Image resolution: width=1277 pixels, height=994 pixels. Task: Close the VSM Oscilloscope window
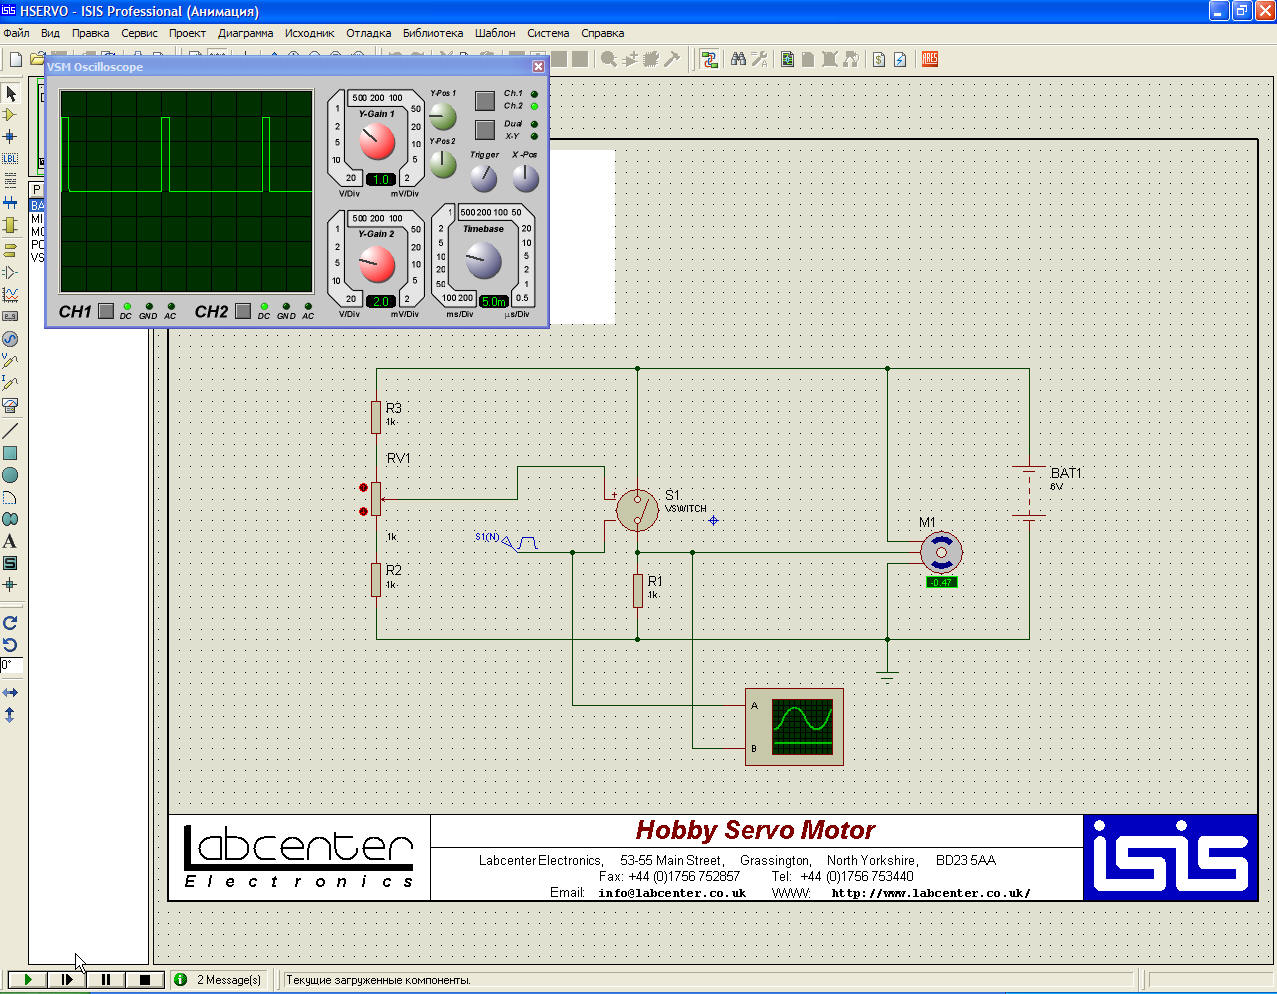(x=538, y=67)
